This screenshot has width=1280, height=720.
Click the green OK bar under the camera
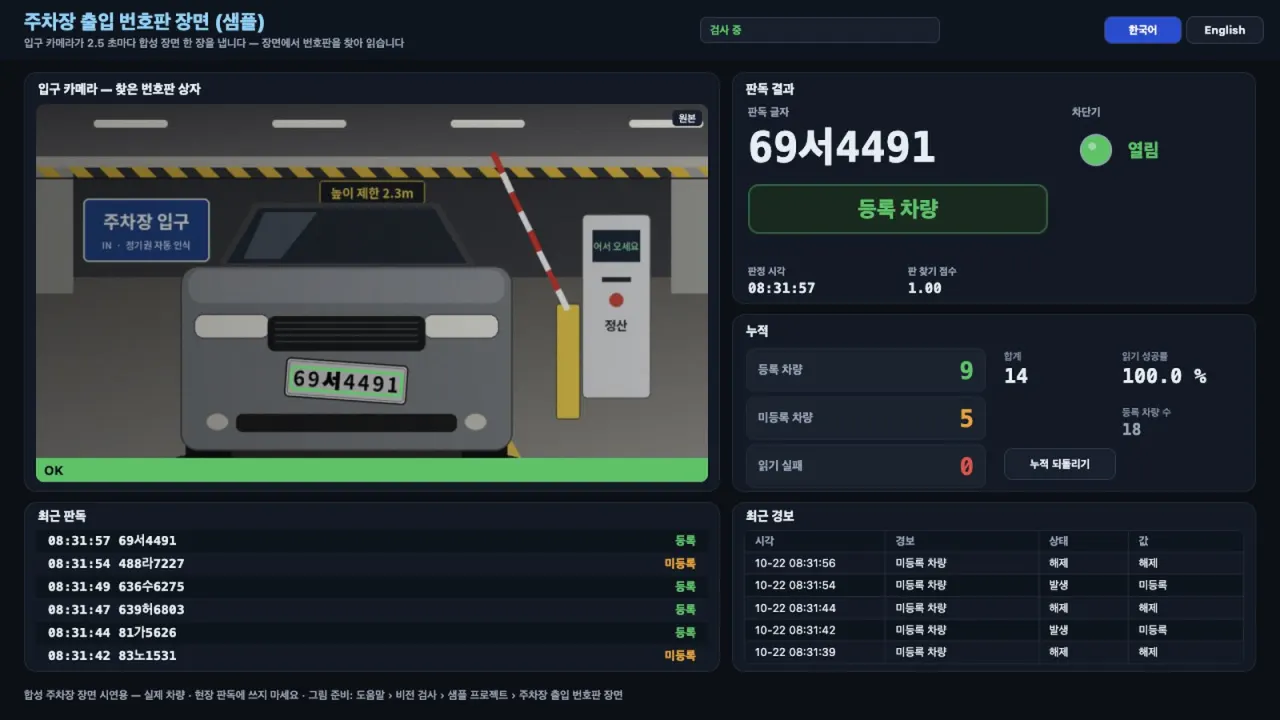[372, 470]
